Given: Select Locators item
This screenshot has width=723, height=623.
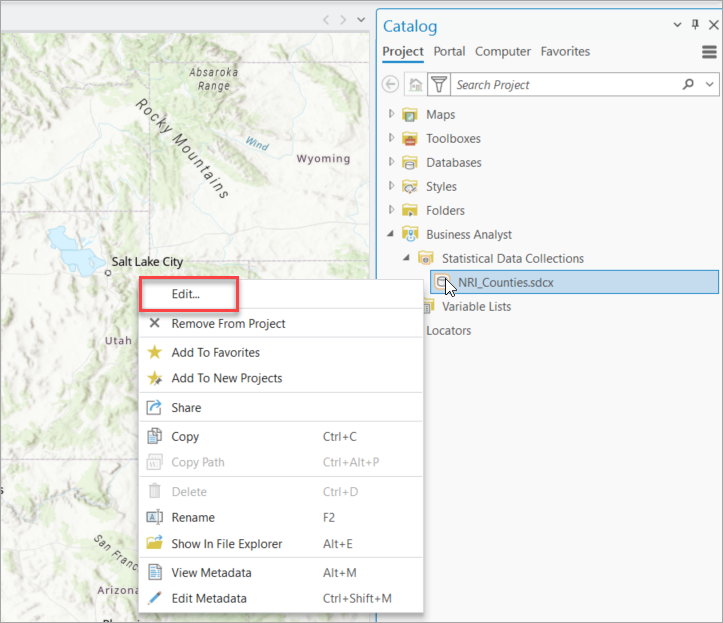Looking at the screenshot, I should click(449, 331).
